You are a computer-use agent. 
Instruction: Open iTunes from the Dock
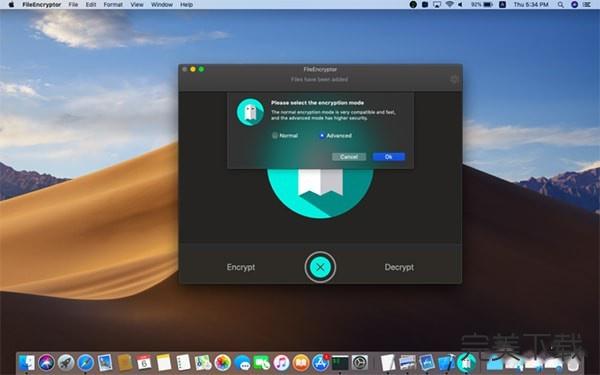pos(281,362)
